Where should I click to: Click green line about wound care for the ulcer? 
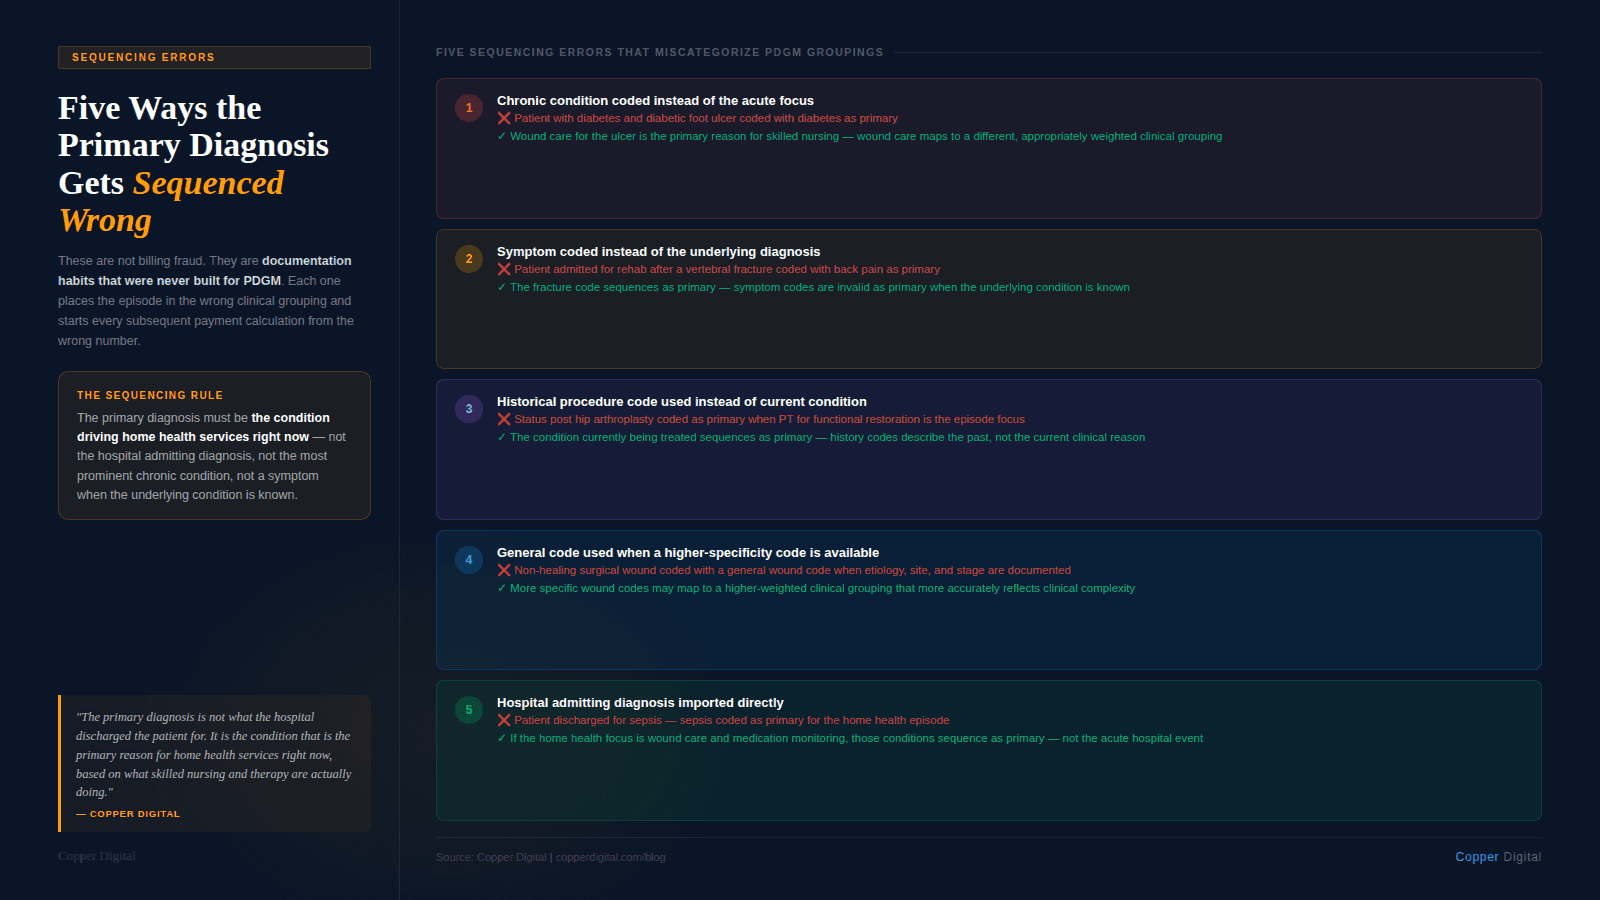(x=860, y=136)
